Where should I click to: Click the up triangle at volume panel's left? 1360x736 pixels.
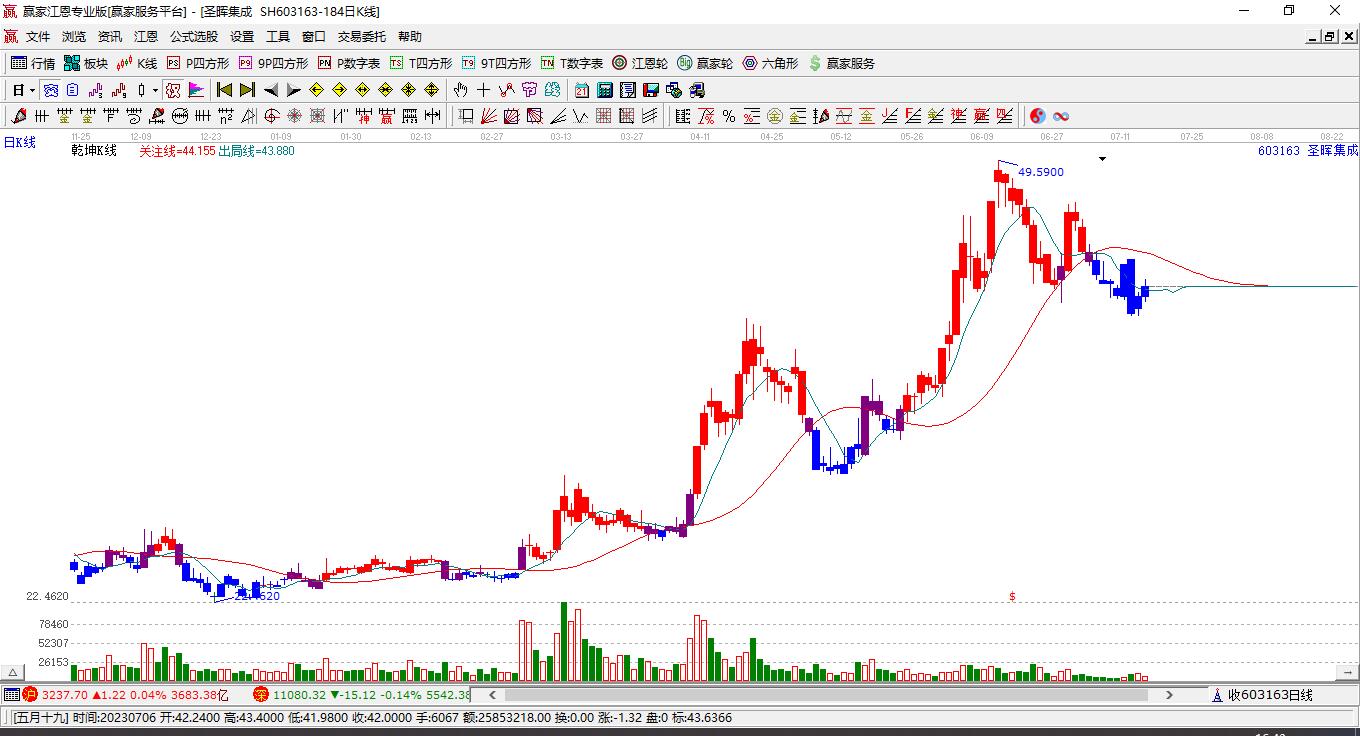pos(14,672)
